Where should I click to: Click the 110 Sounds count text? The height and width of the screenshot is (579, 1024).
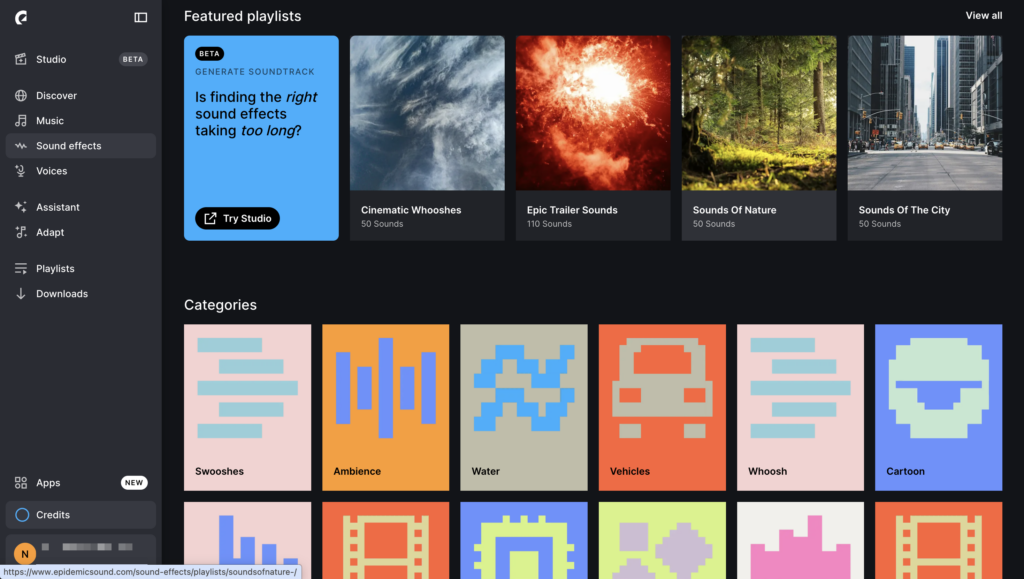click(x=549, y=224)
